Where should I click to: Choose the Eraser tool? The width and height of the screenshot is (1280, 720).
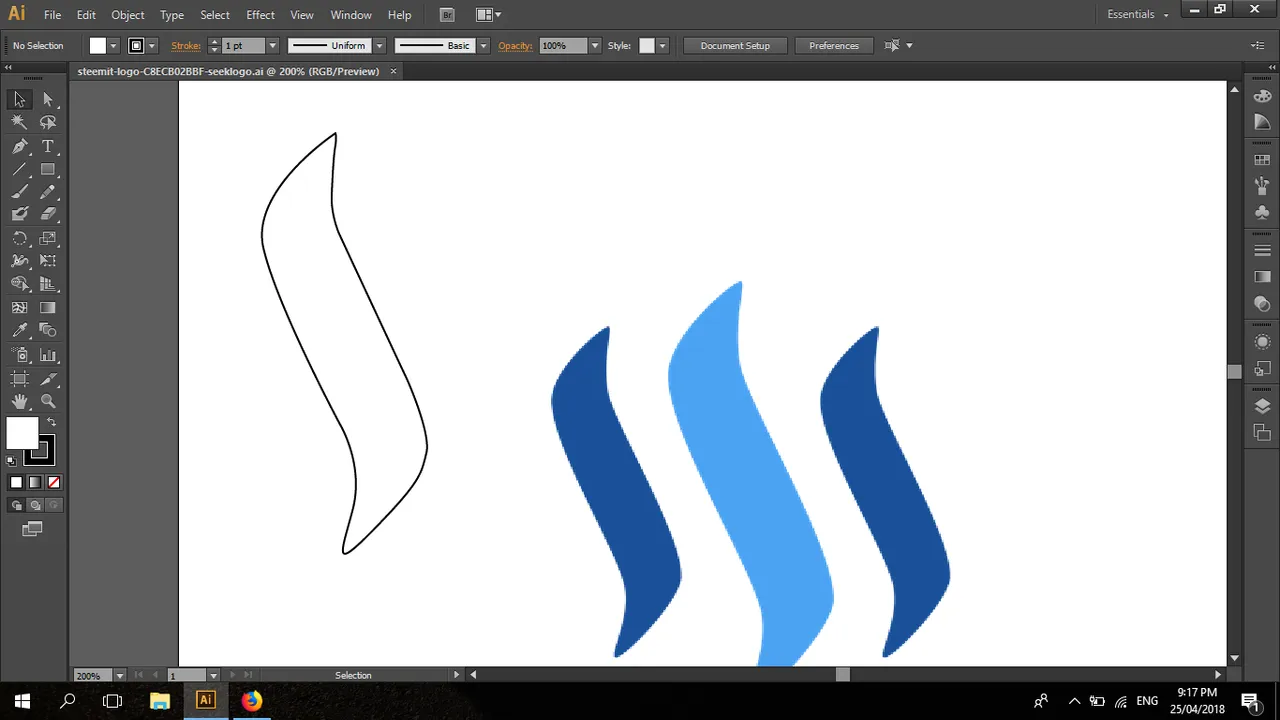pos(48,214)
